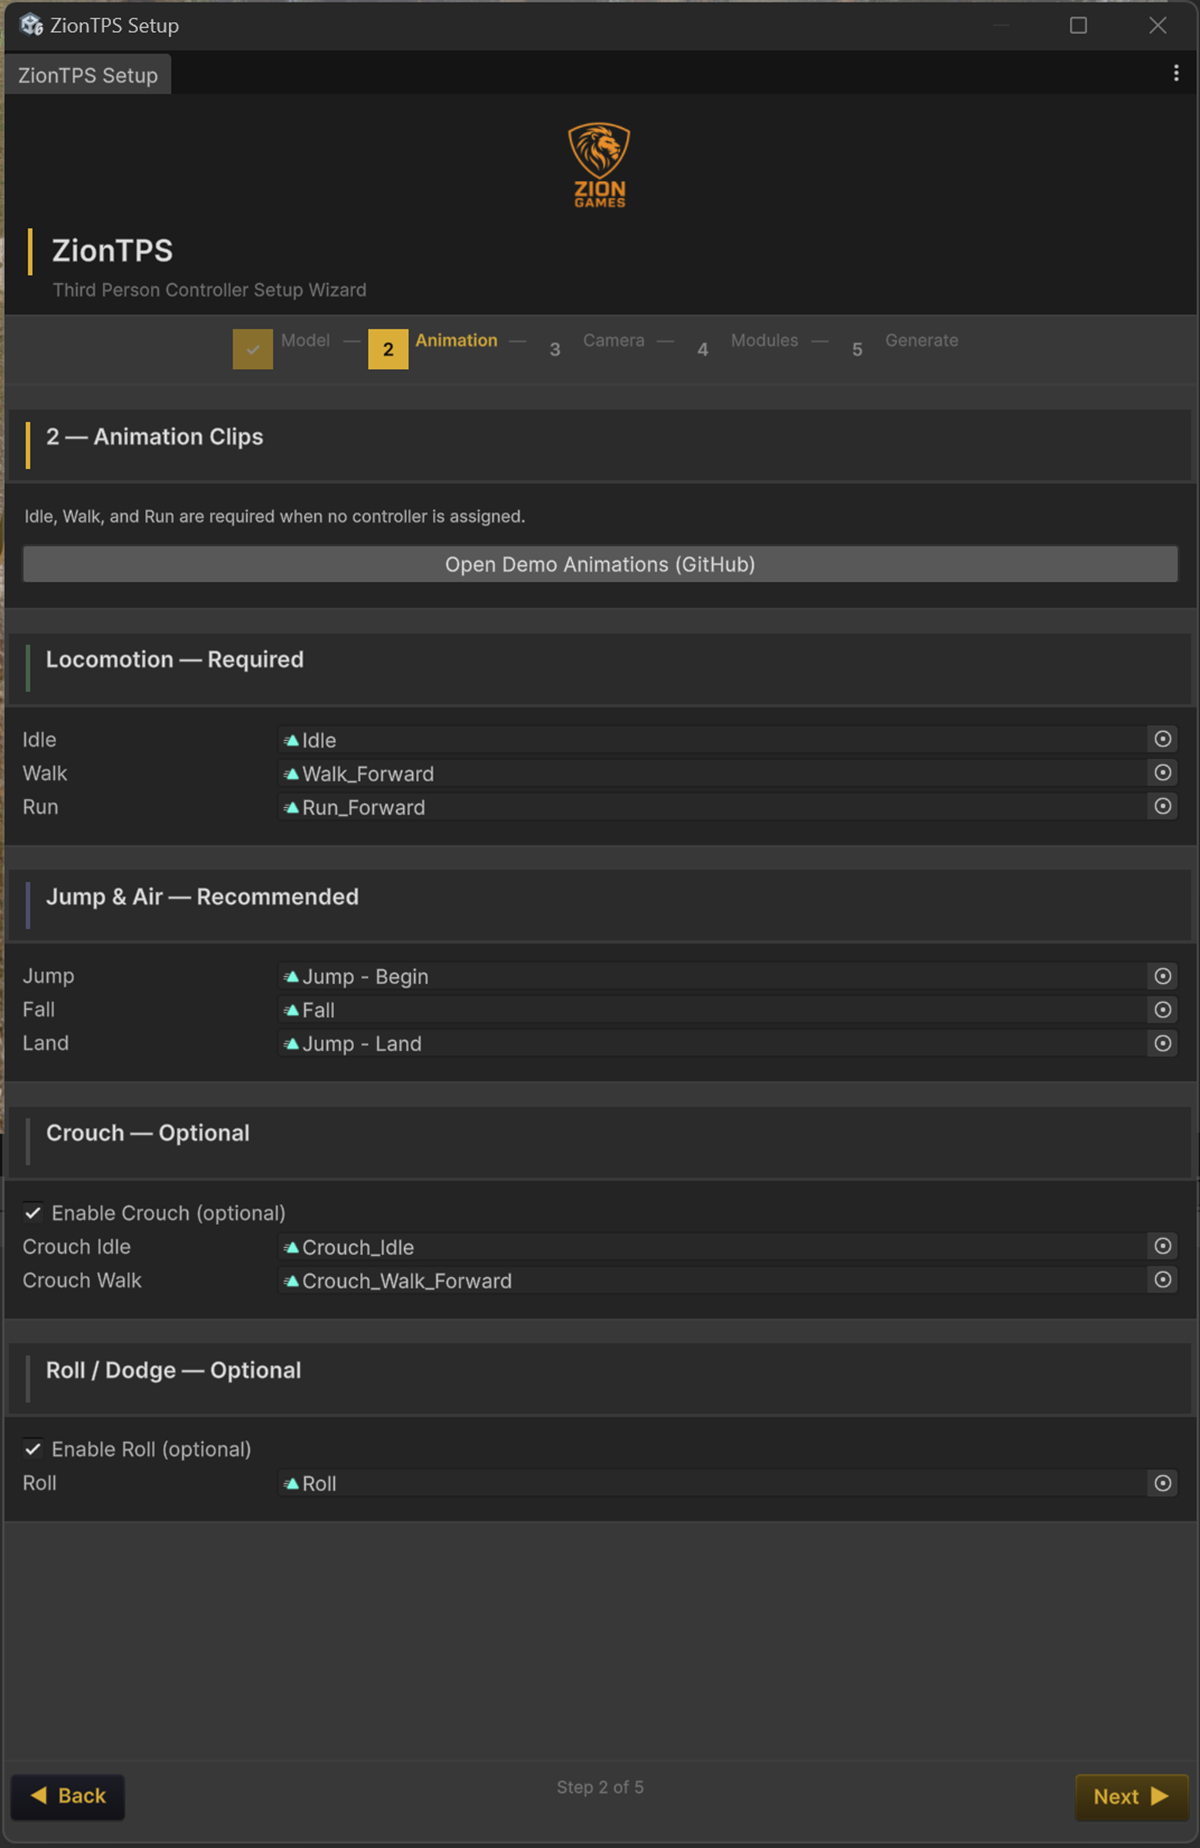
Task: Go to the Camera step label
Action: [614, 340]
